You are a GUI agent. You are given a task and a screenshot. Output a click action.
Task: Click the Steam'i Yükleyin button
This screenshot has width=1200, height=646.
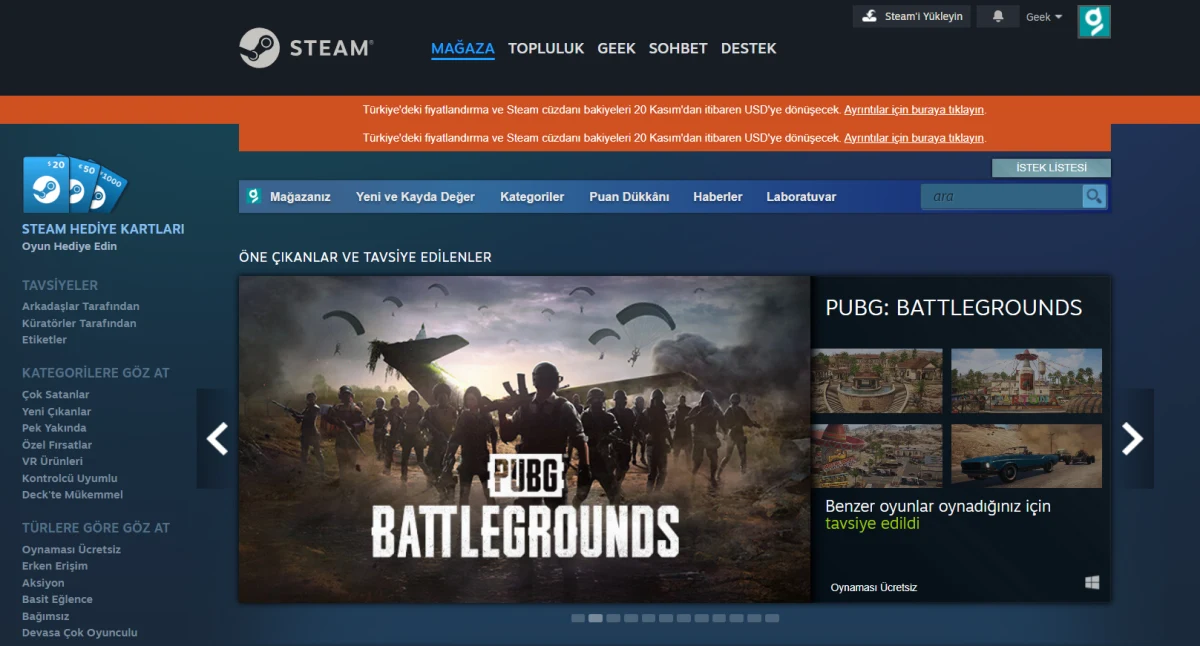(912, 16)
